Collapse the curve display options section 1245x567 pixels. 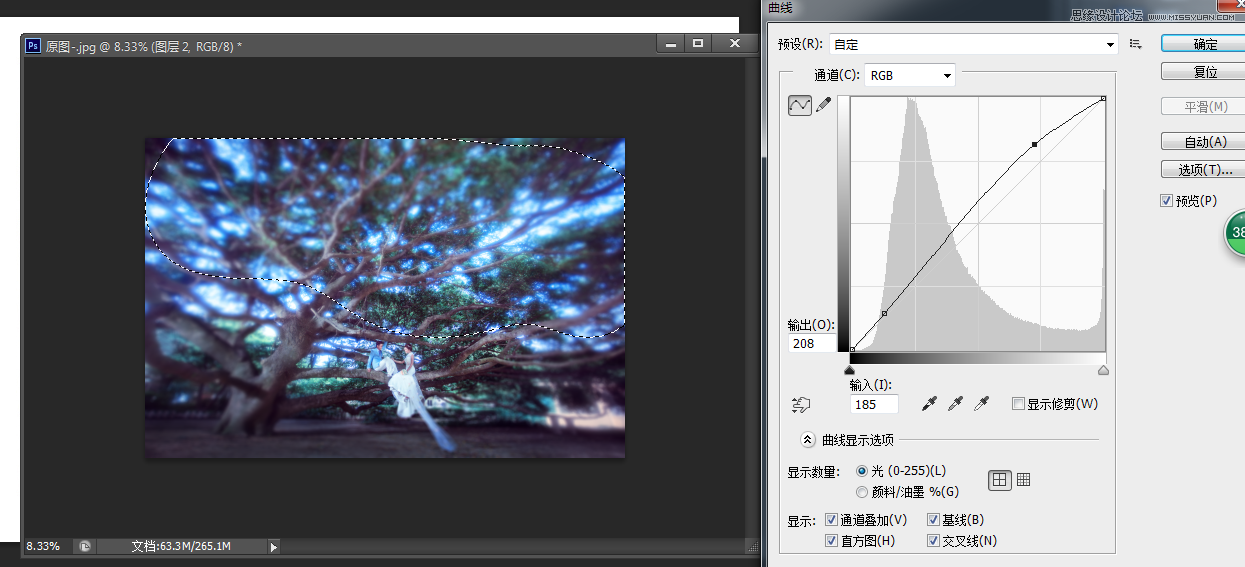click(808, 439)
